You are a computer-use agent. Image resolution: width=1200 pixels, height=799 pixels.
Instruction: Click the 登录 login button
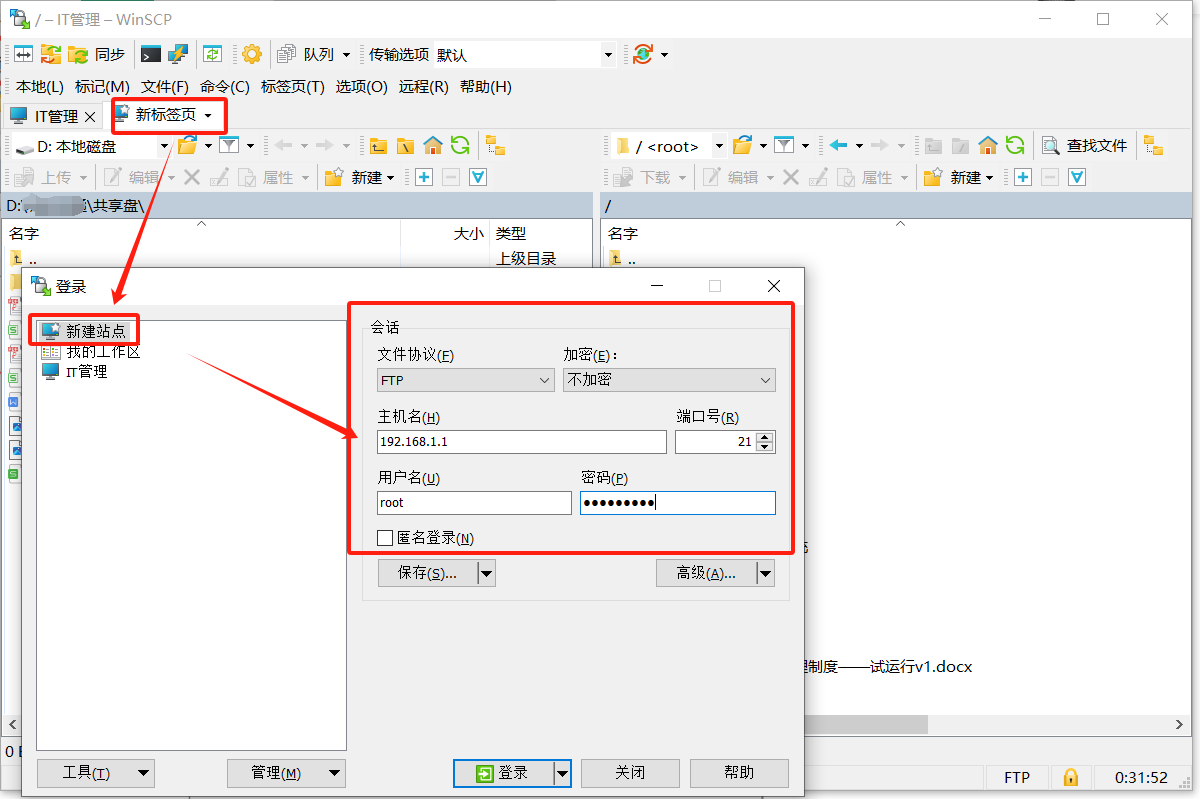503,772
